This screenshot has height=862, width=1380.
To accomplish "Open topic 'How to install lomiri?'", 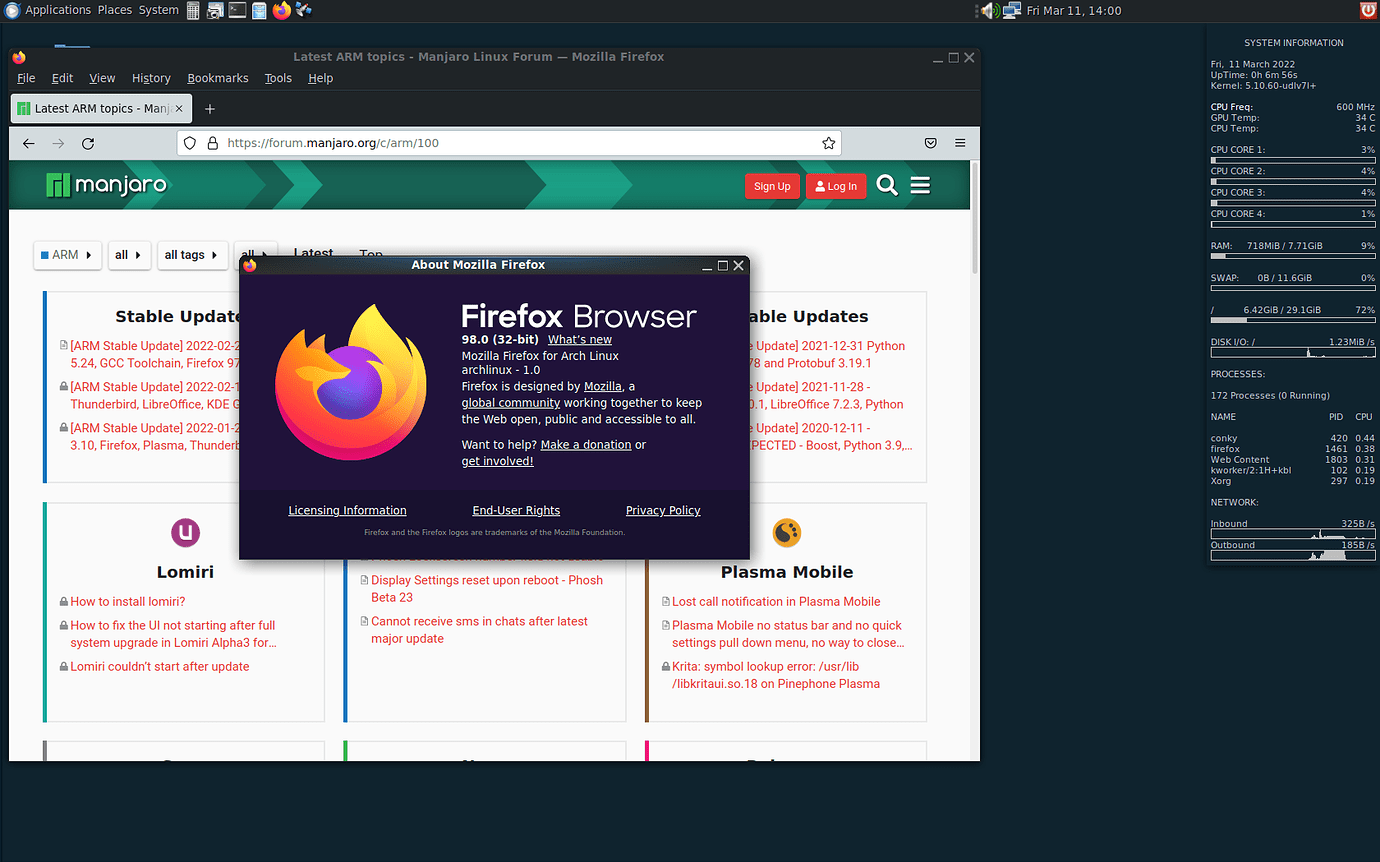I will [127, 602].
